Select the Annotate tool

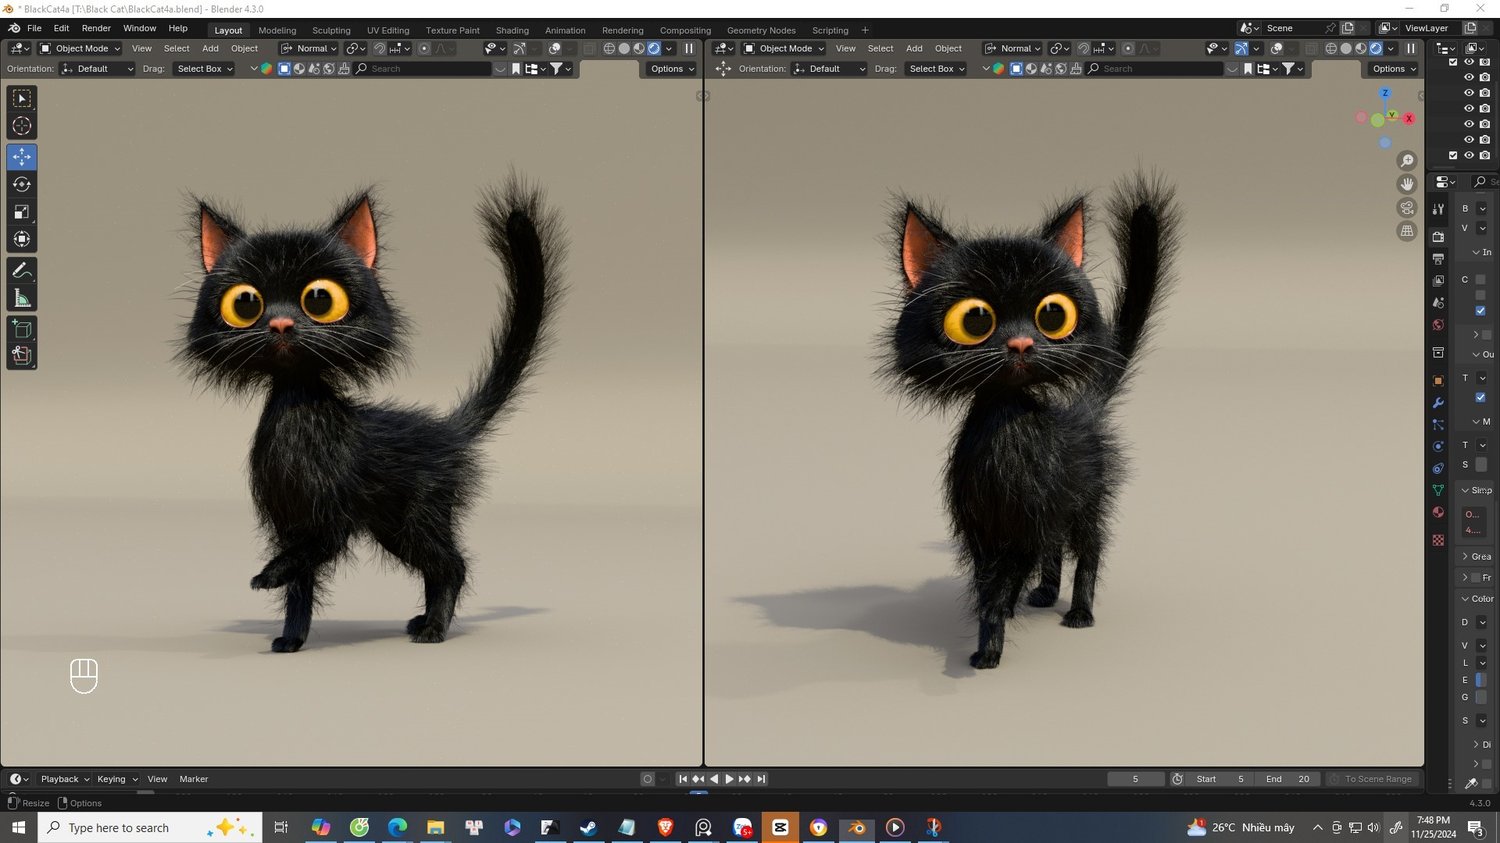pos(22,271)
